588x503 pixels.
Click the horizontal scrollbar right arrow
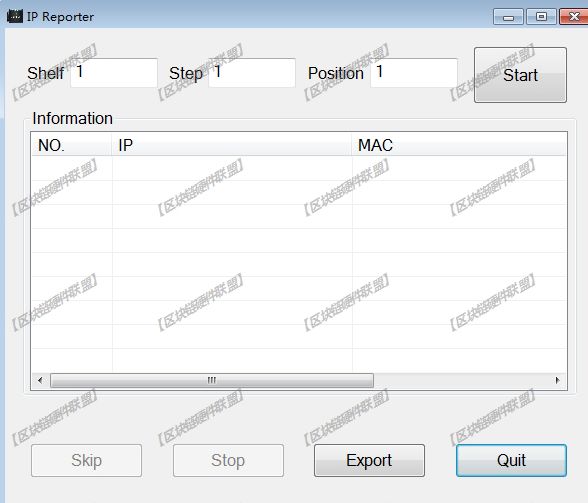(558, 380)
